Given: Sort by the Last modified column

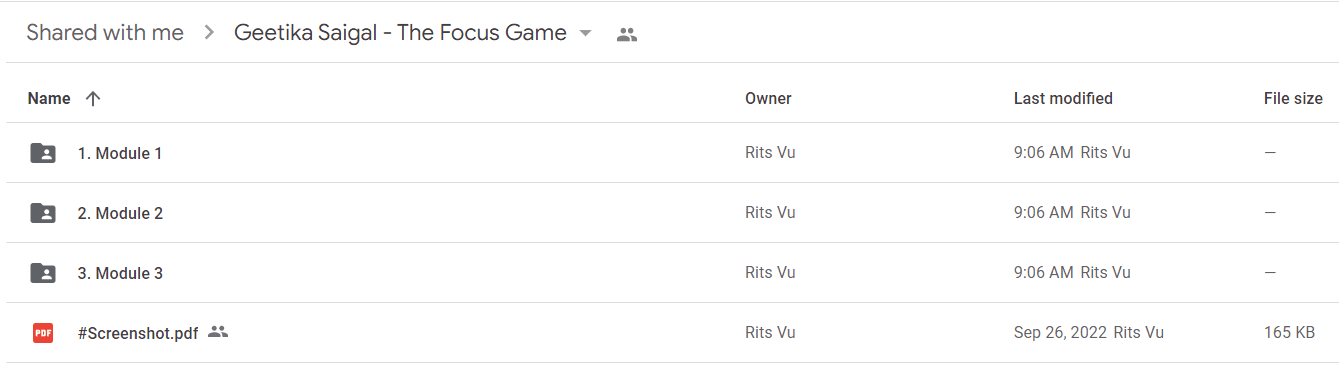Looking at the screenshot, I should click(x=1063, y=98).
